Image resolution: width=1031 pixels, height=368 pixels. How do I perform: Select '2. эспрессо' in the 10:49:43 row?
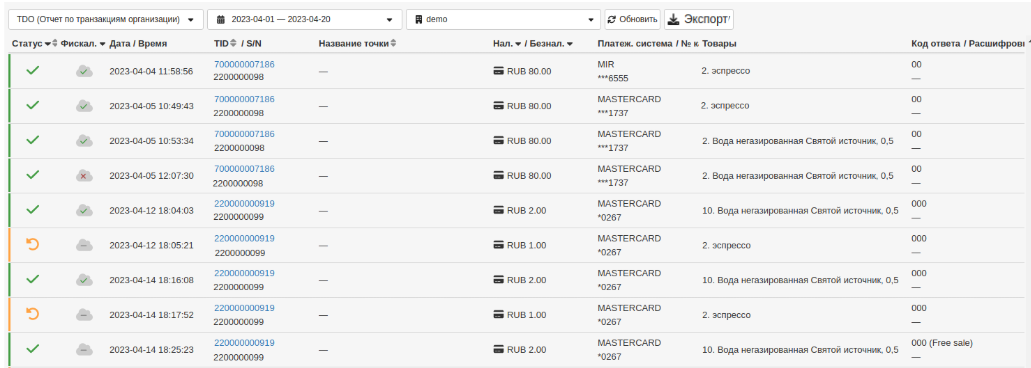[725, 105]
